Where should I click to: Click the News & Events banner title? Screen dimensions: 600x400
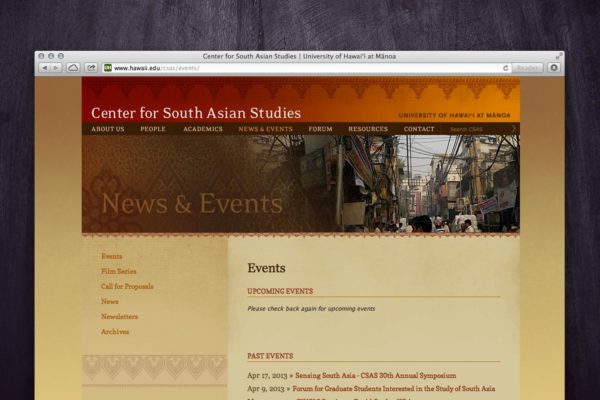(192, 203)
